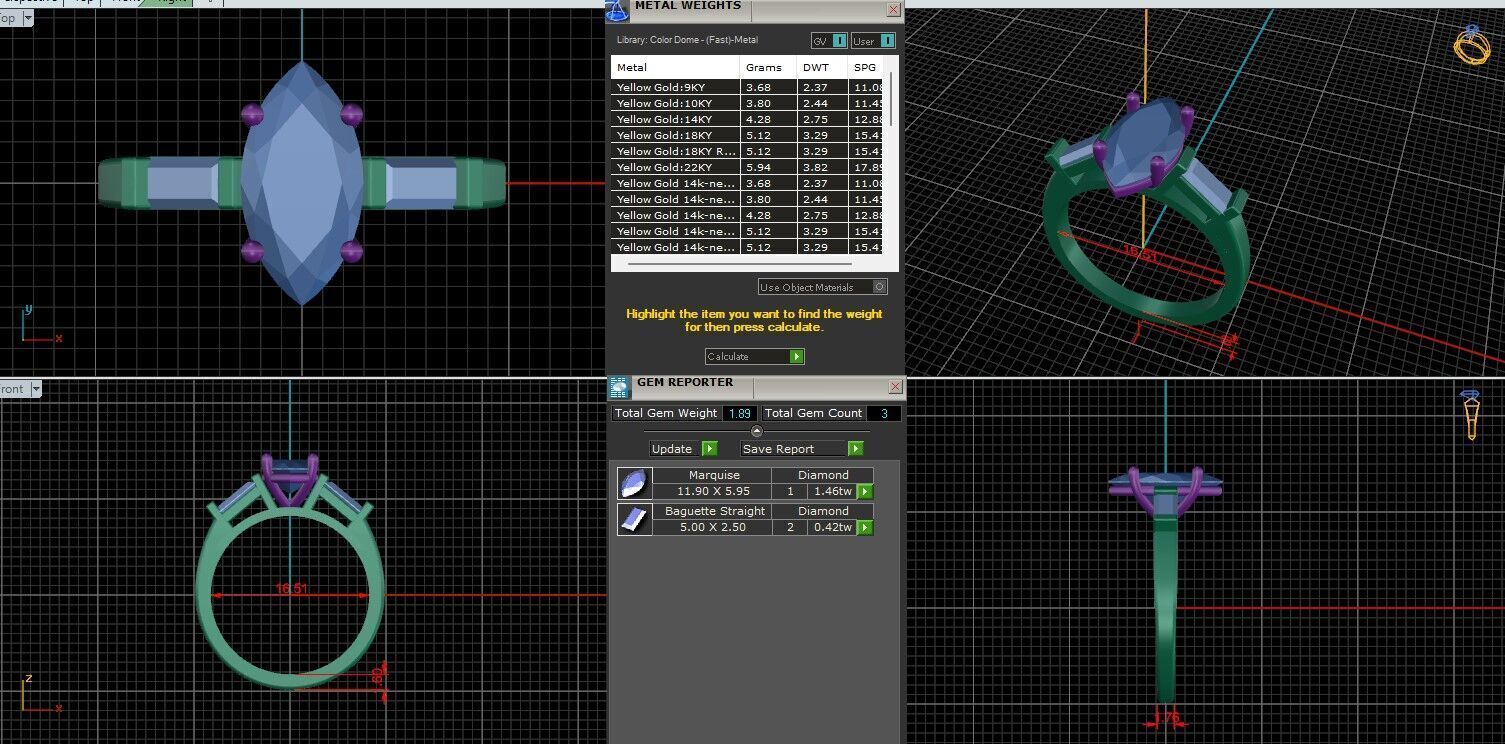Select the Yellow Gold:14KY row
The height and width of the screenshot is (744, 1505).
coord(747,119)
